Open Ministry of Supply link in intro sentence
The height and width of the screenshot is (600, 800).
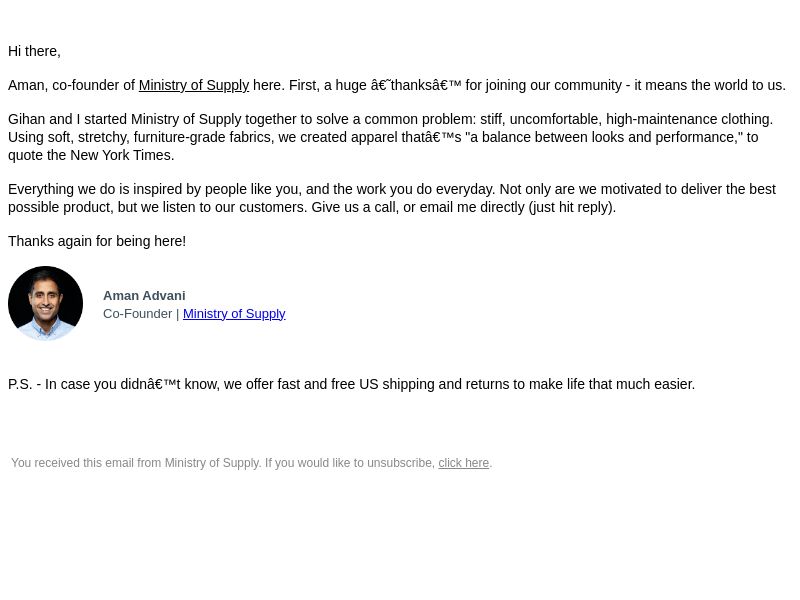194,85
